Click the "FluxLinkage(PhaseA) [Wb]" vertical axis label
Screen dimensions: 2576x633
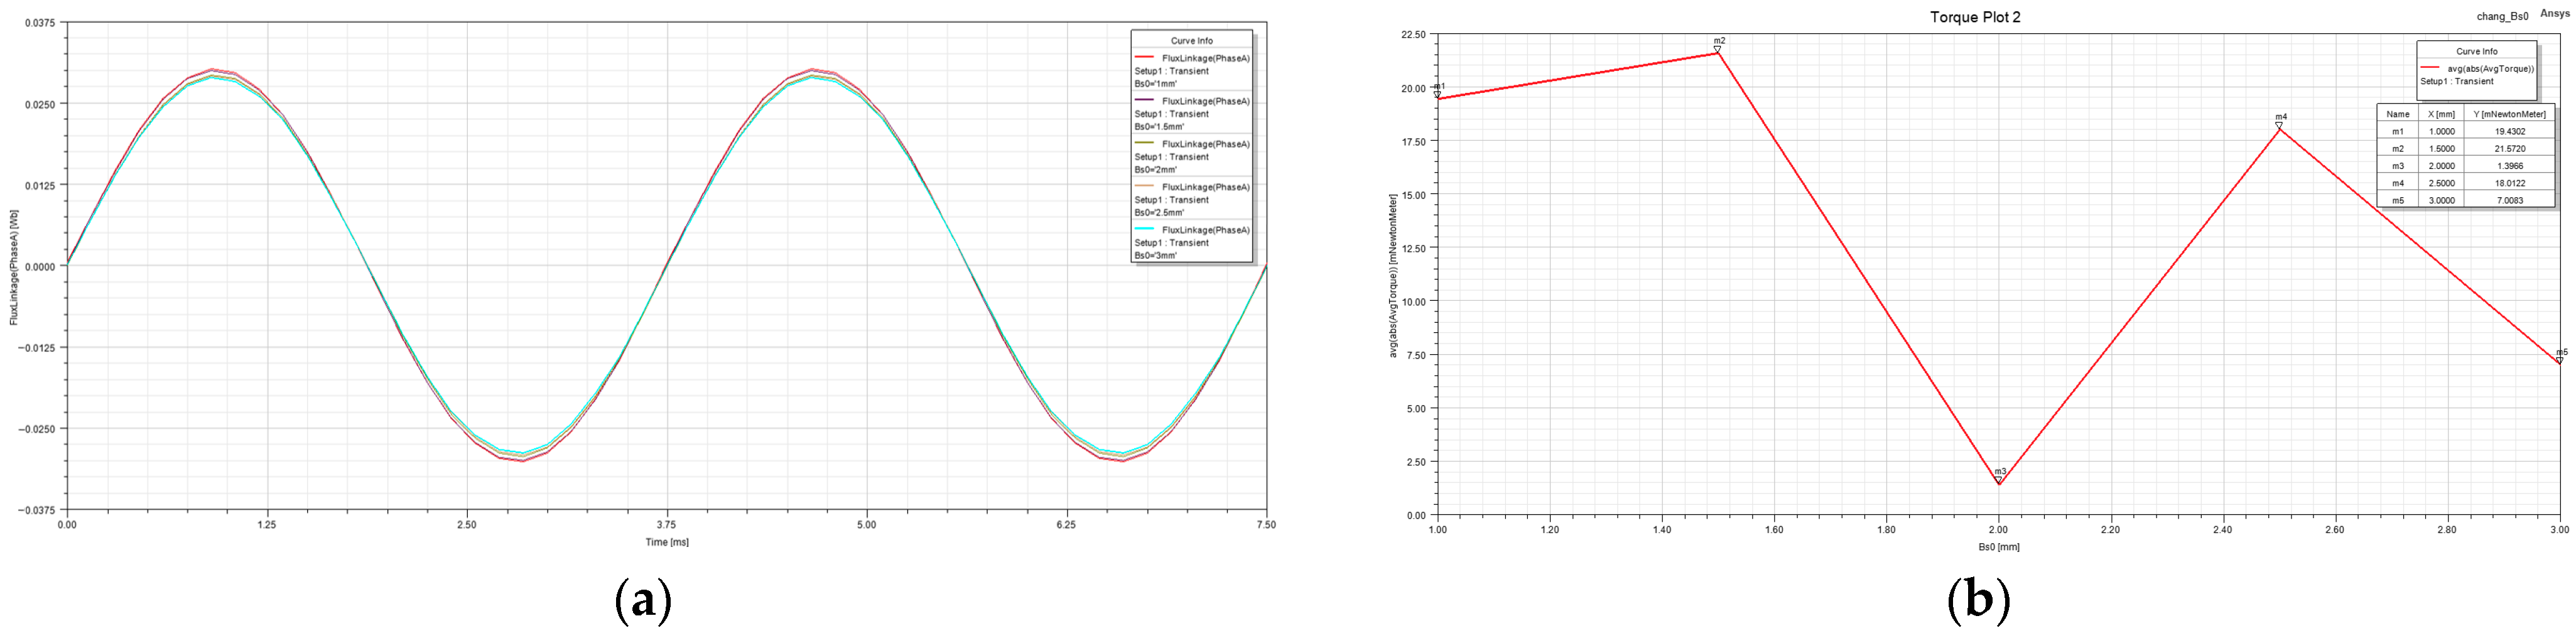14,266
